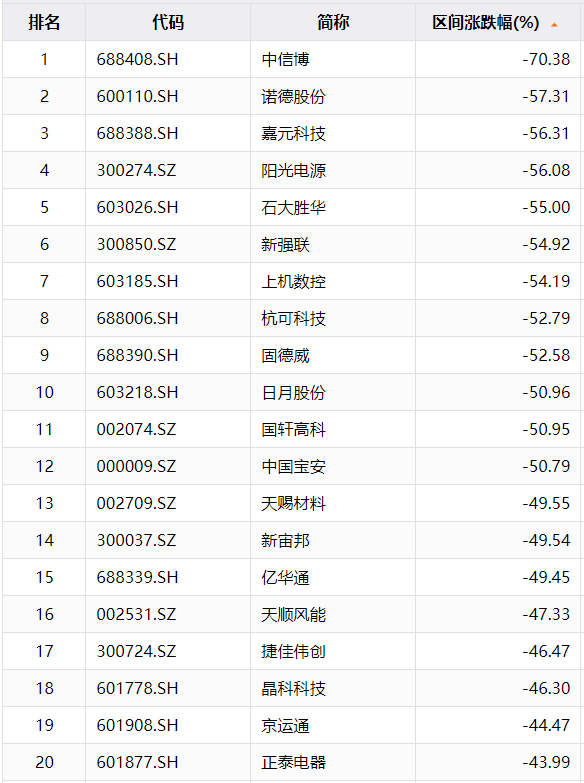Click the 排名 column header

click(44, 22)
